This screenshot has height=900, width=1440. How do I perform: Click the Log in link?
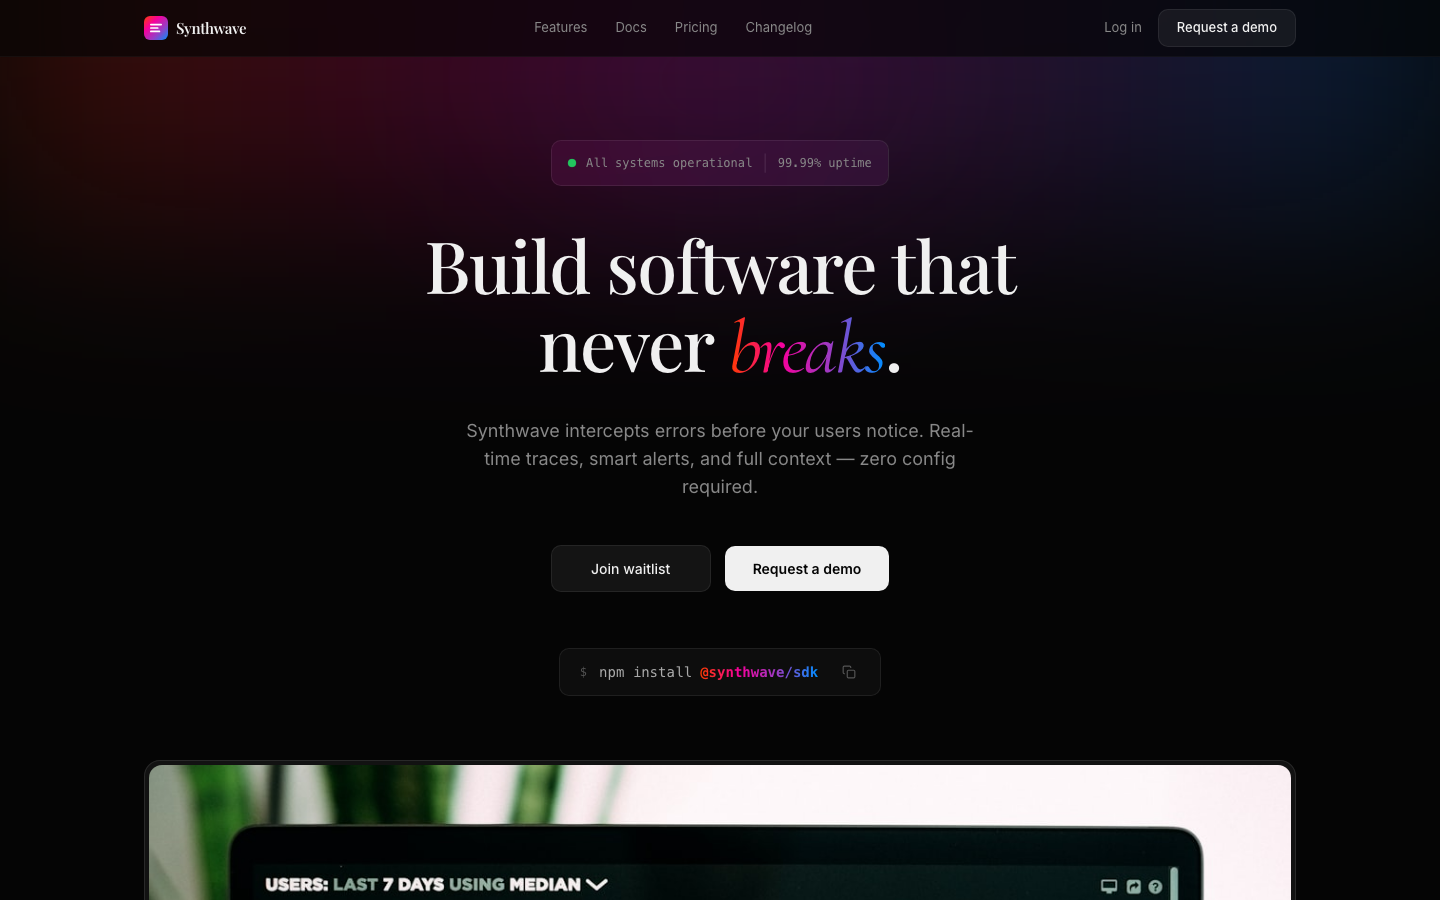[x=1122, y=28]
